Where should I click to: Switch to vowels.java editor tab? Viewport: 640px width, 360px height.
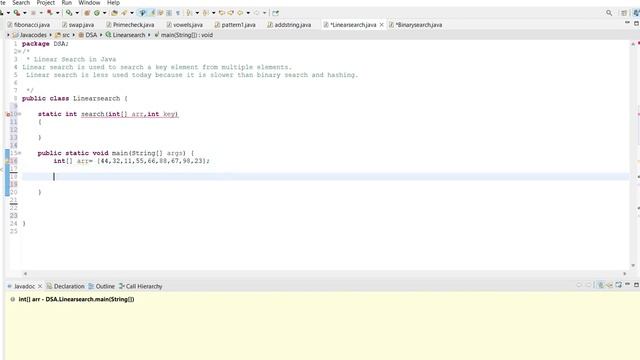[184, 25]
